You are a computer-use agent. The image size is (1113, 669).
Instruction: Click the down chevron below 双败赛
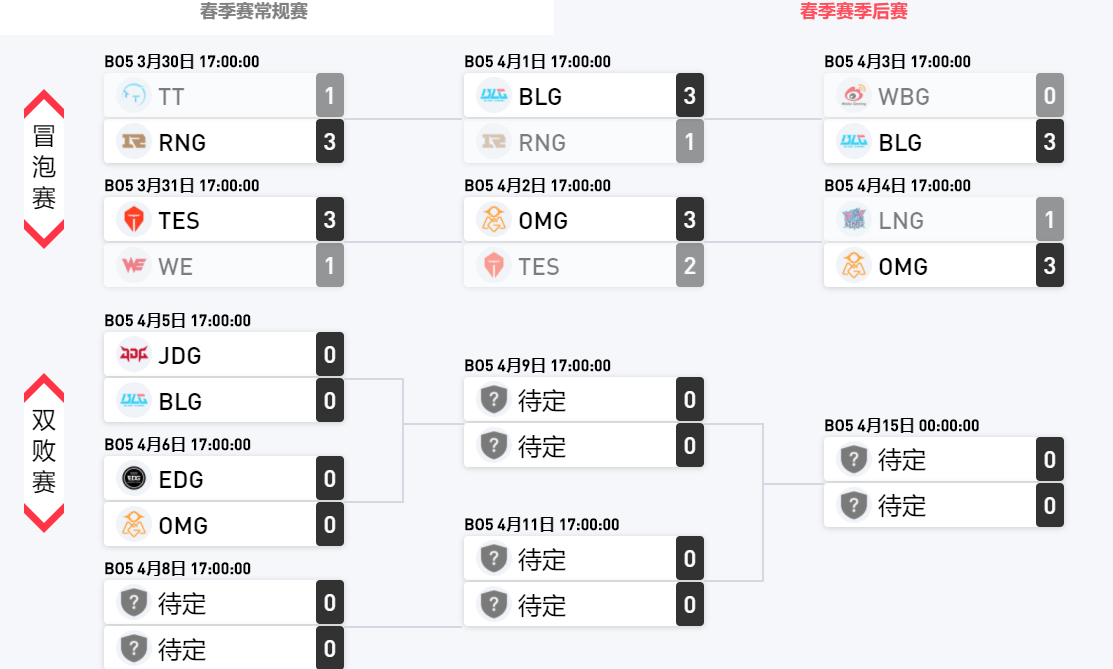tap(44, 517)
